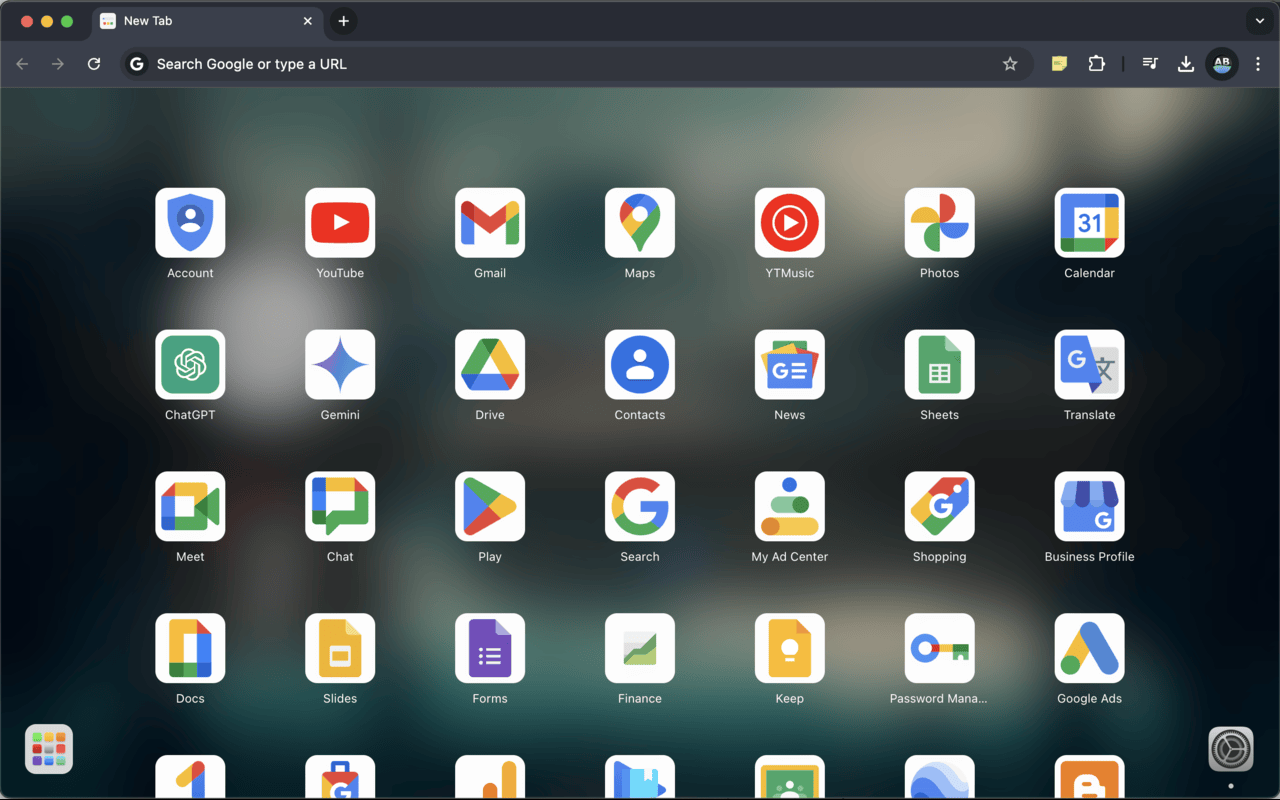Open the Password Manager icon

(940, 649)
